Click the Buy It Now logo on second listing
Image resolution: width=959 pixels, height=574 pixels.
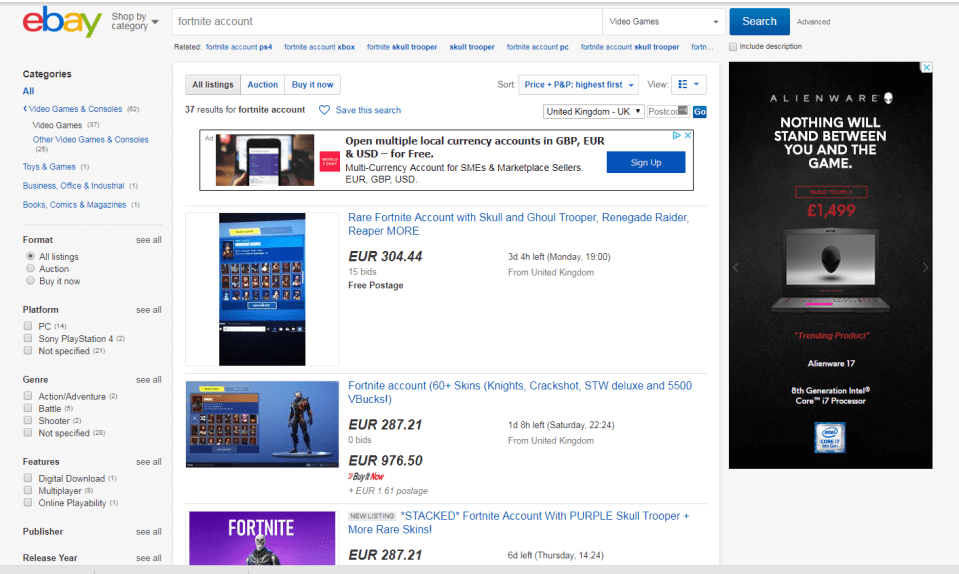coord(366,476)
